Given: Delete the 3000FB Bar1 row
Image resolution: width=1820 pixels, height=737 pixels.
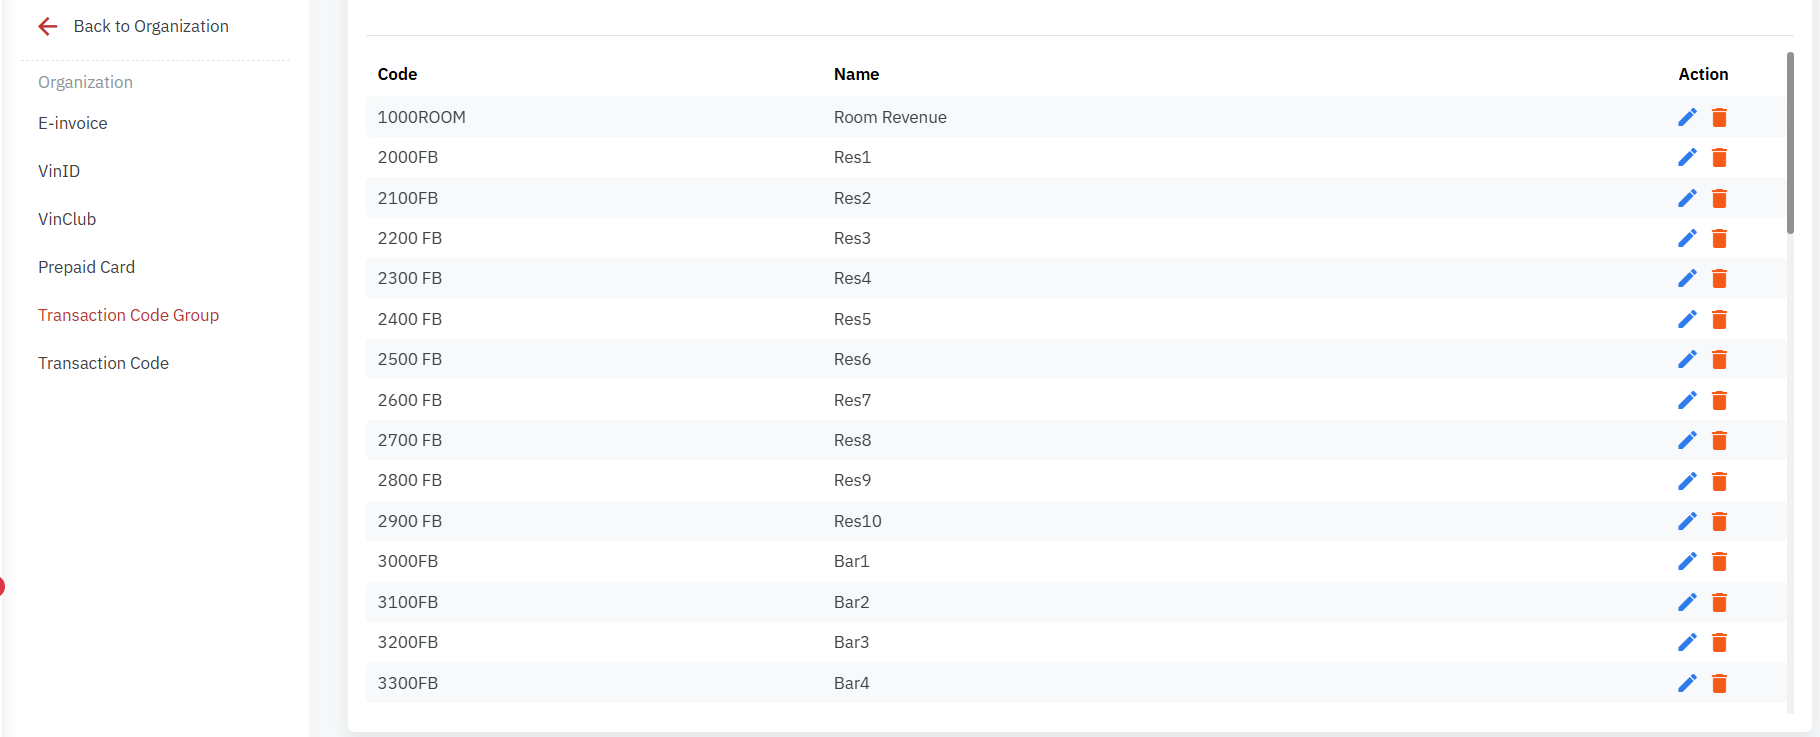Looking at the screenshot, I should coord(1719,562).
